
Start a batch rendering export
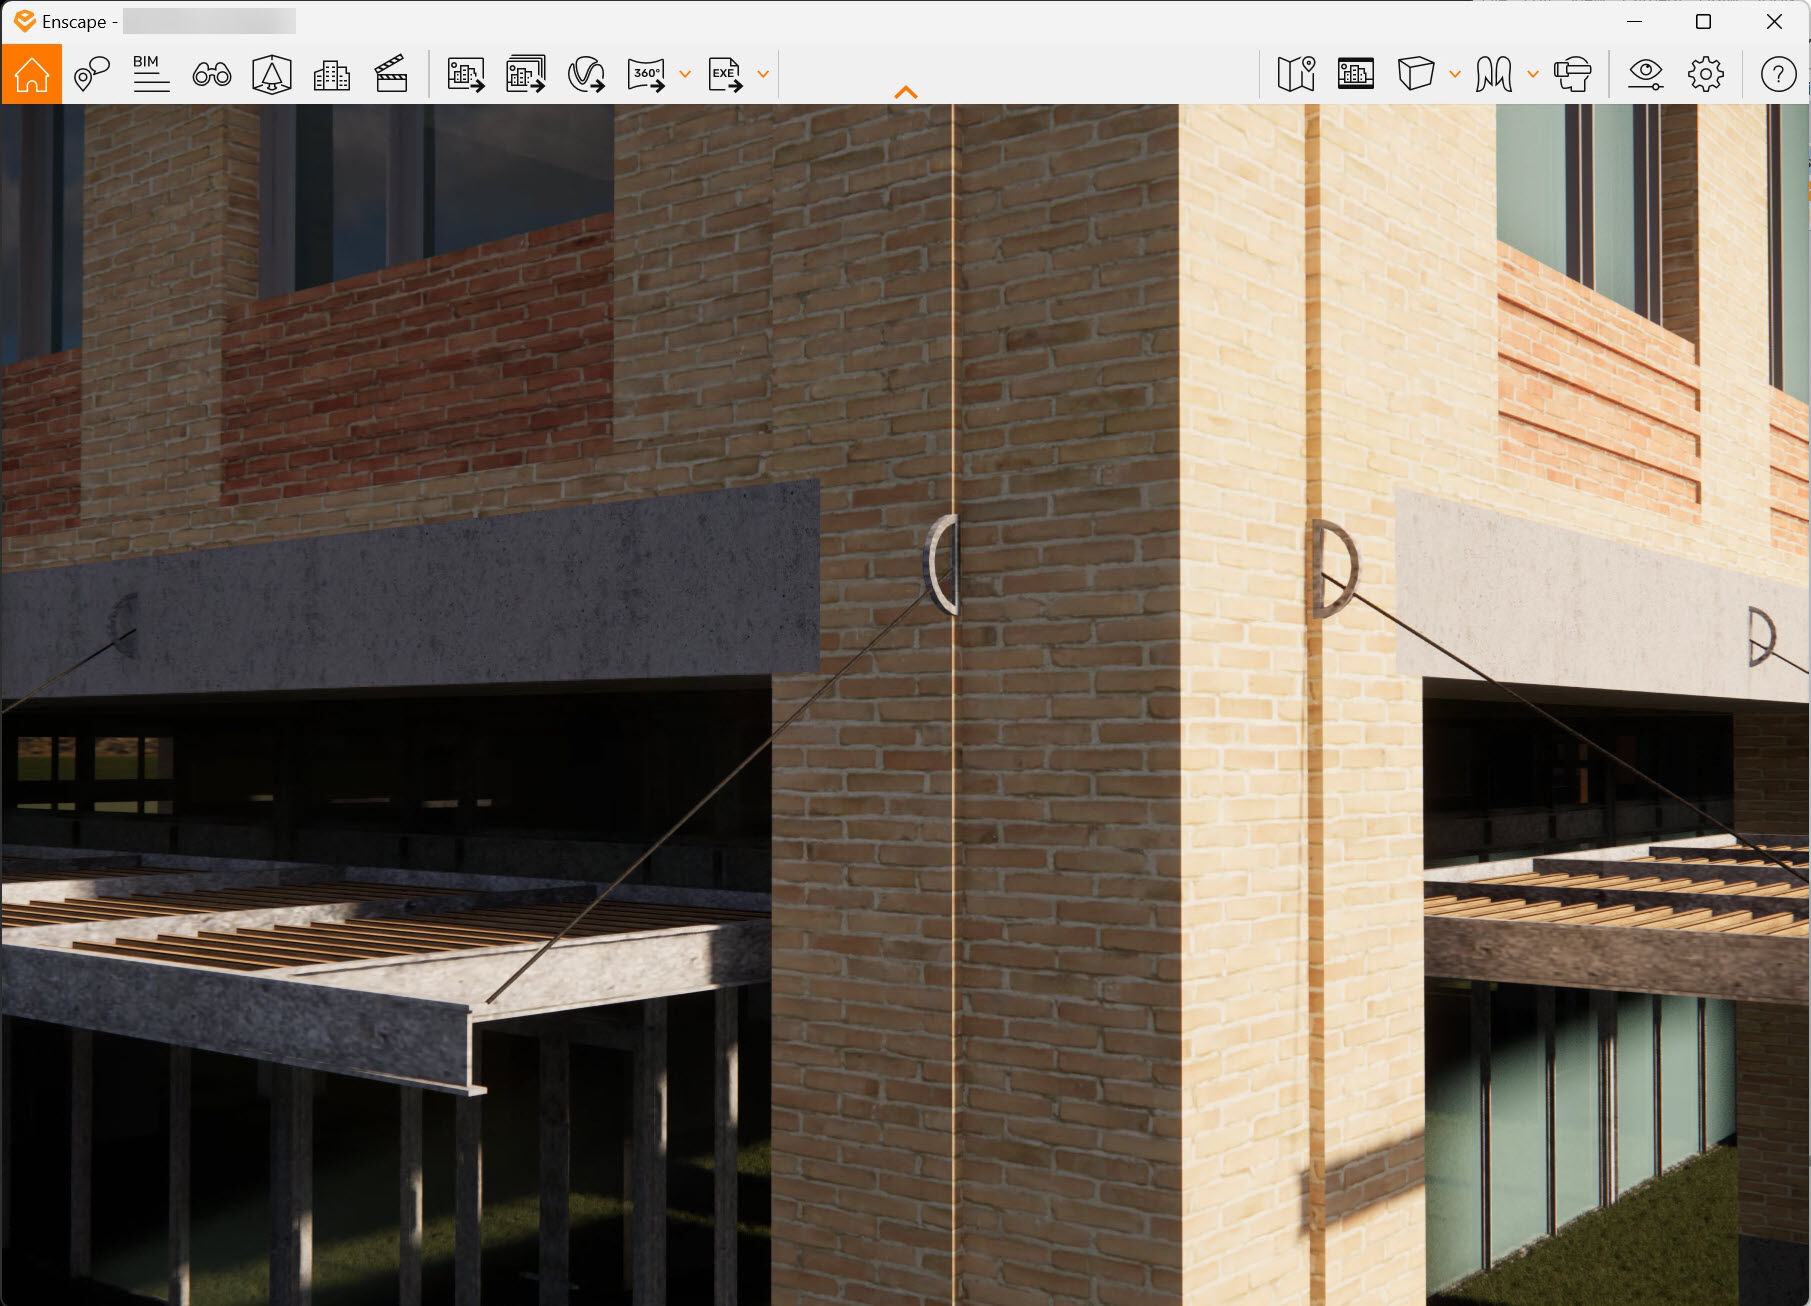click(525, 73)
